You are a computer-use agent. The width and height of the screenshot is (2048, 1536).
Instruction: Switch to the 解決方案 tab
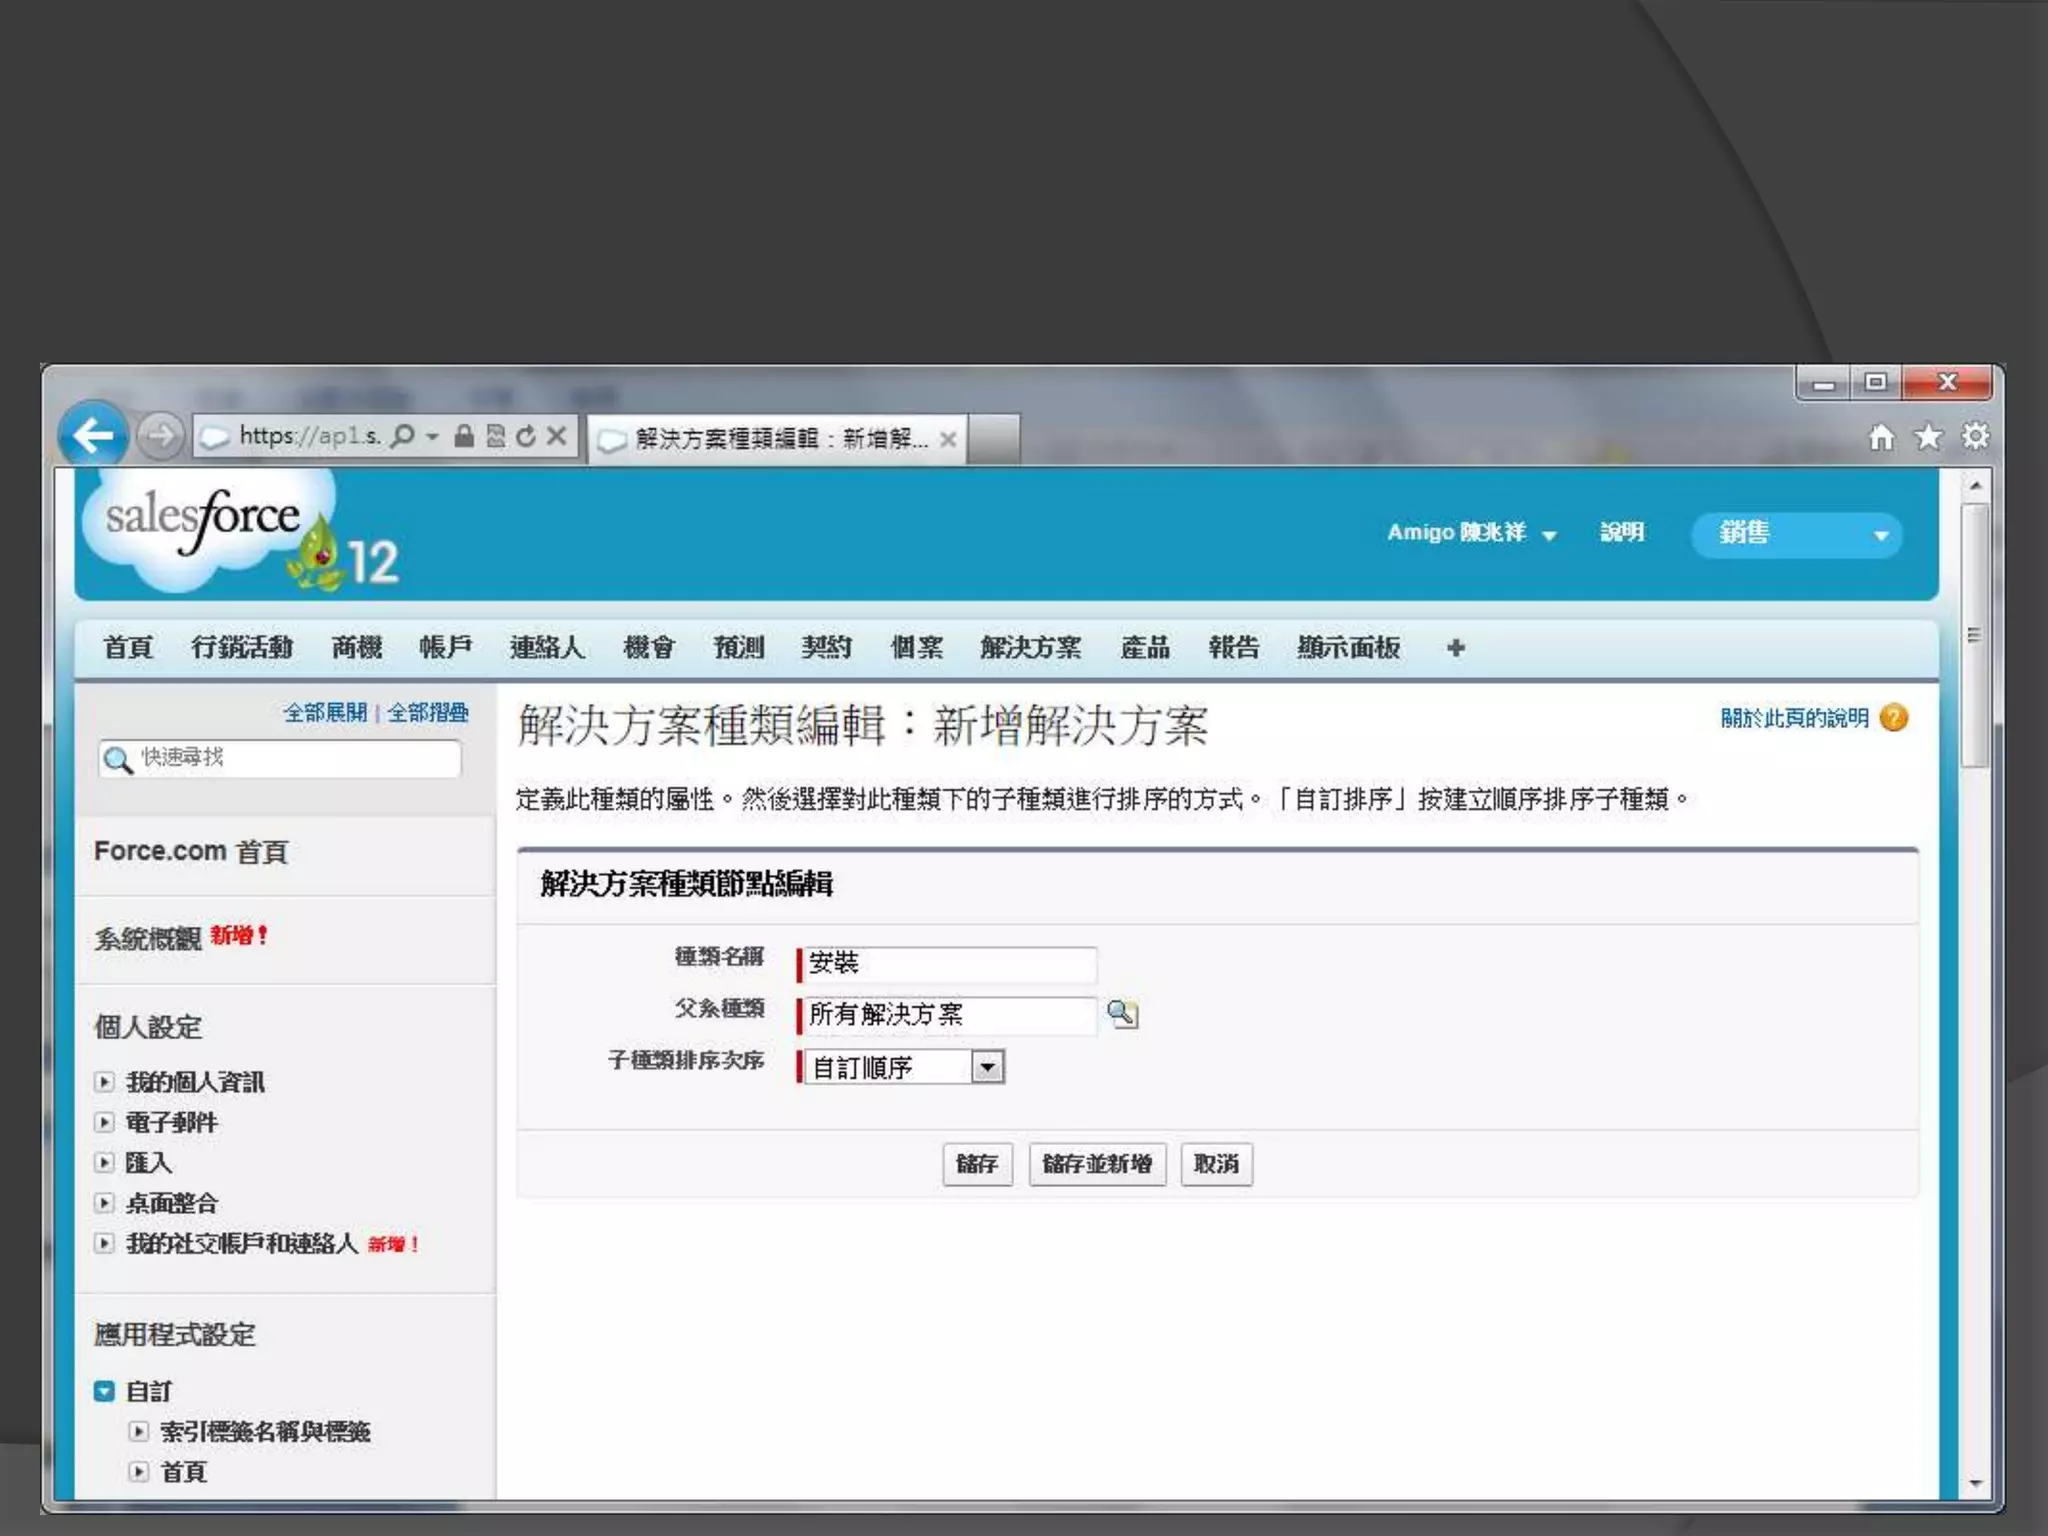point(1030,648)
